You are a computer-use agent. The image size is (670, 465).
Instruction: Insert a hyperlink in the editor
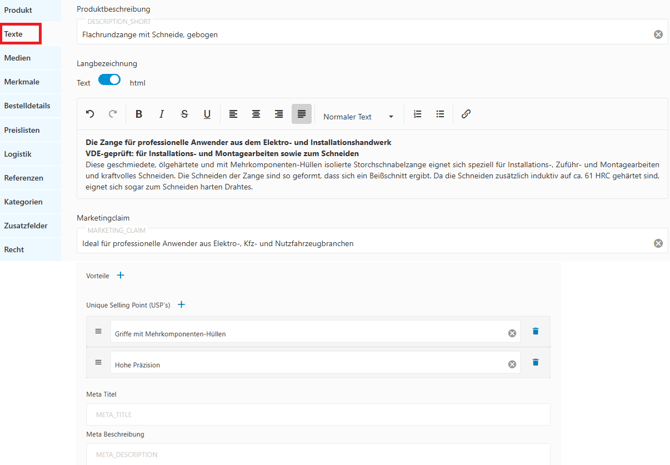click(466, 115)
